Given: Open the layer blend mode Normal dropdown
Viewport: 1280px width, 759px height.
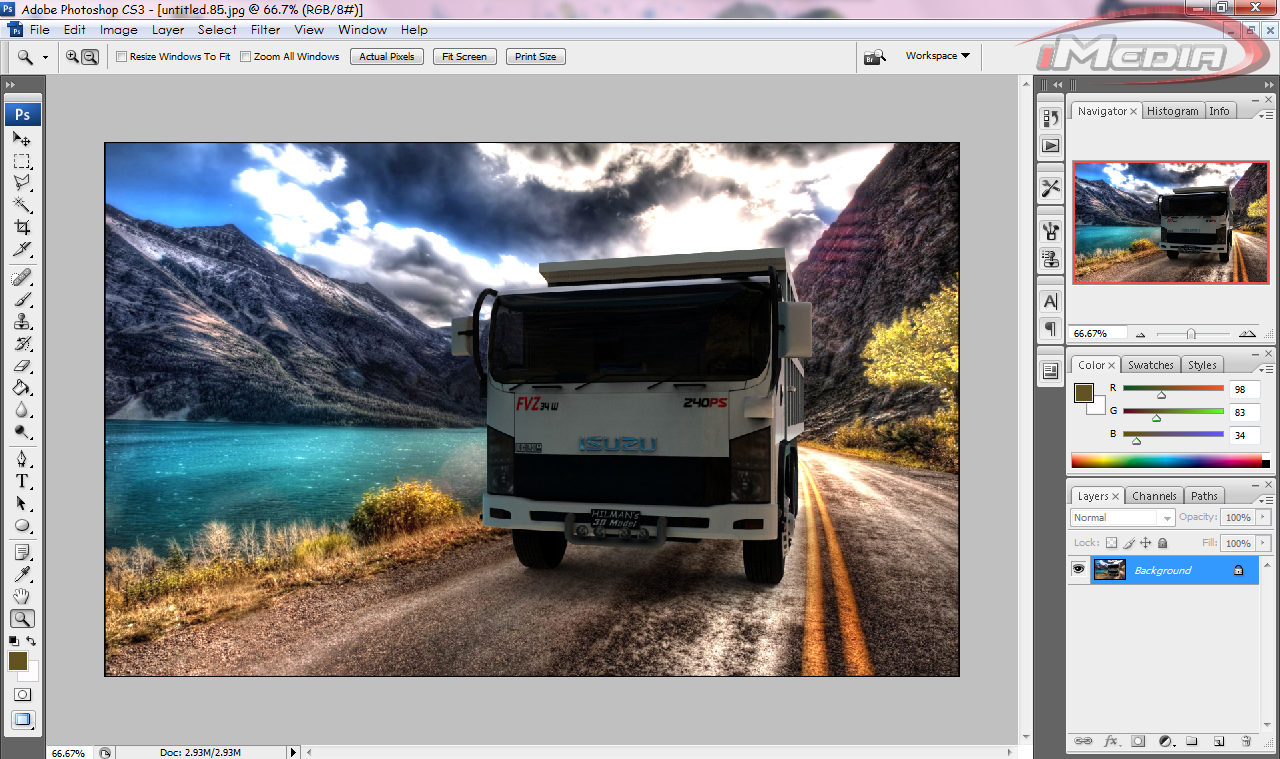Looking at the screenshot, I should tap(1122, 517).
